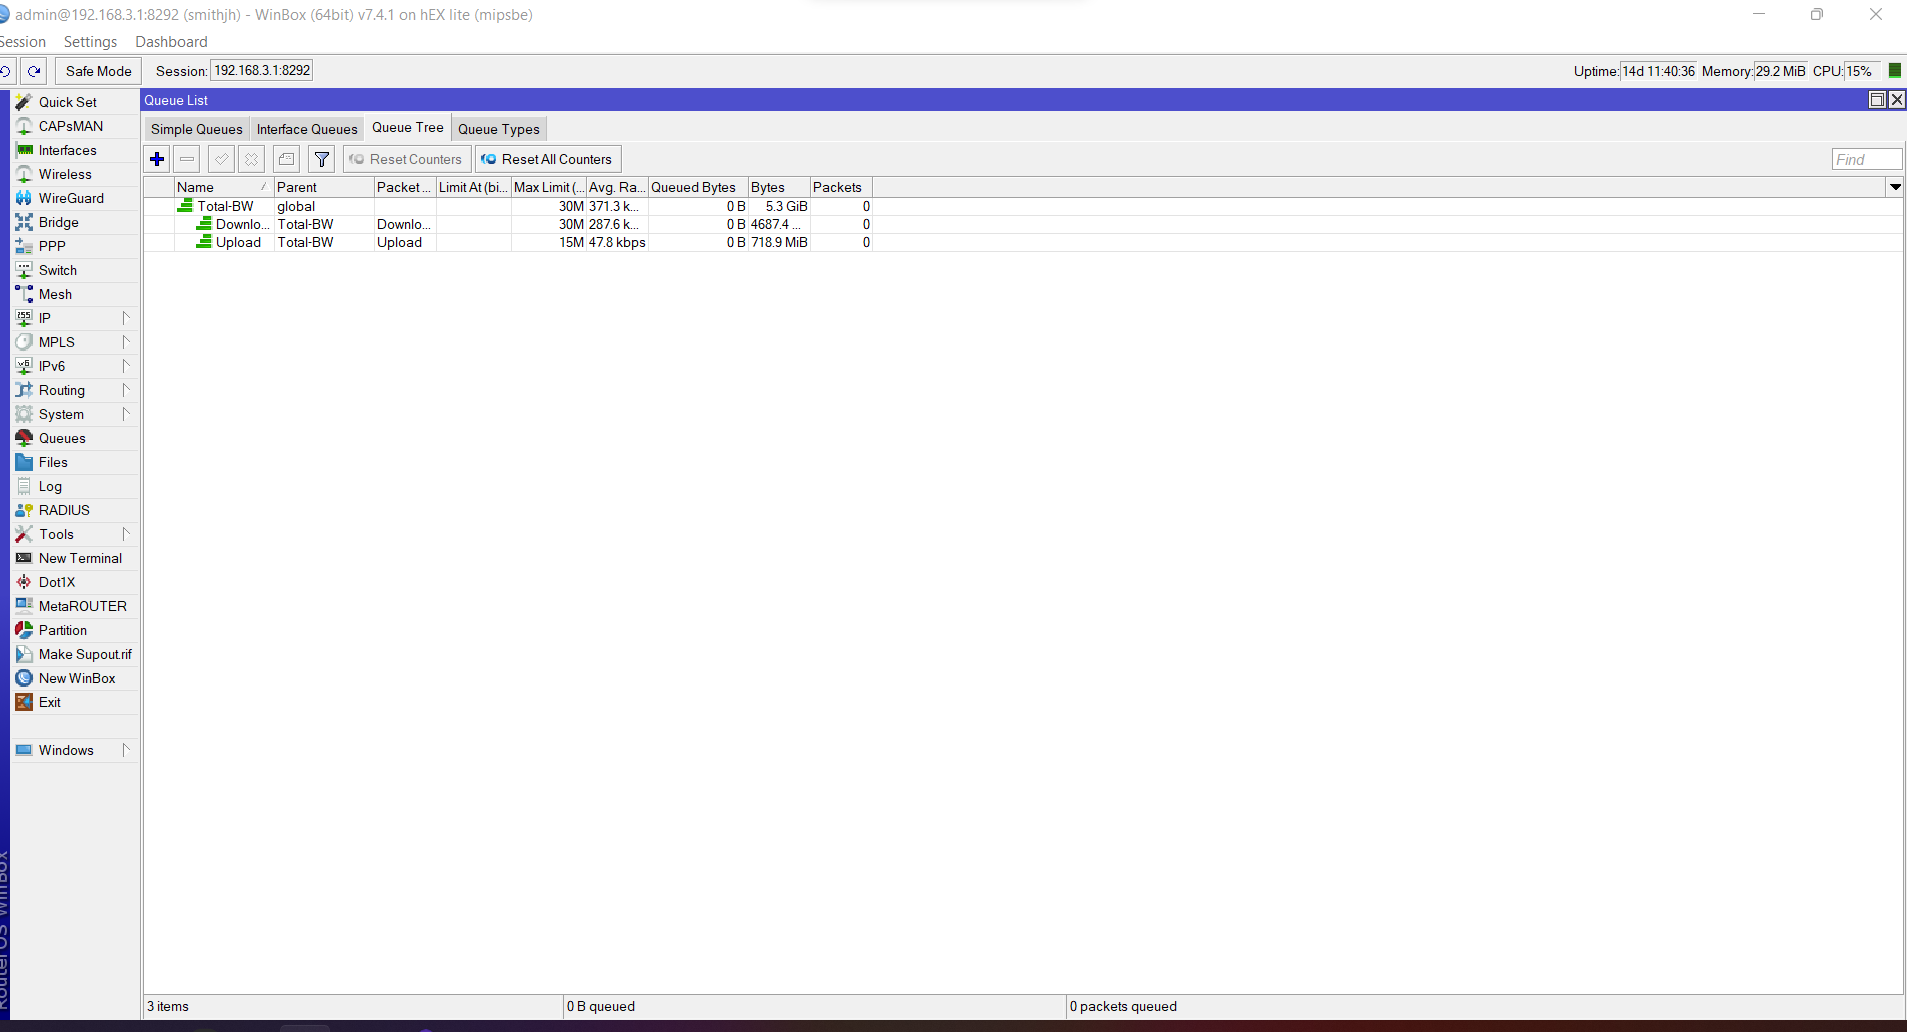Click the Reset All Counters button
Viewport: 1907px width, 1032px height.
point(548,159)
